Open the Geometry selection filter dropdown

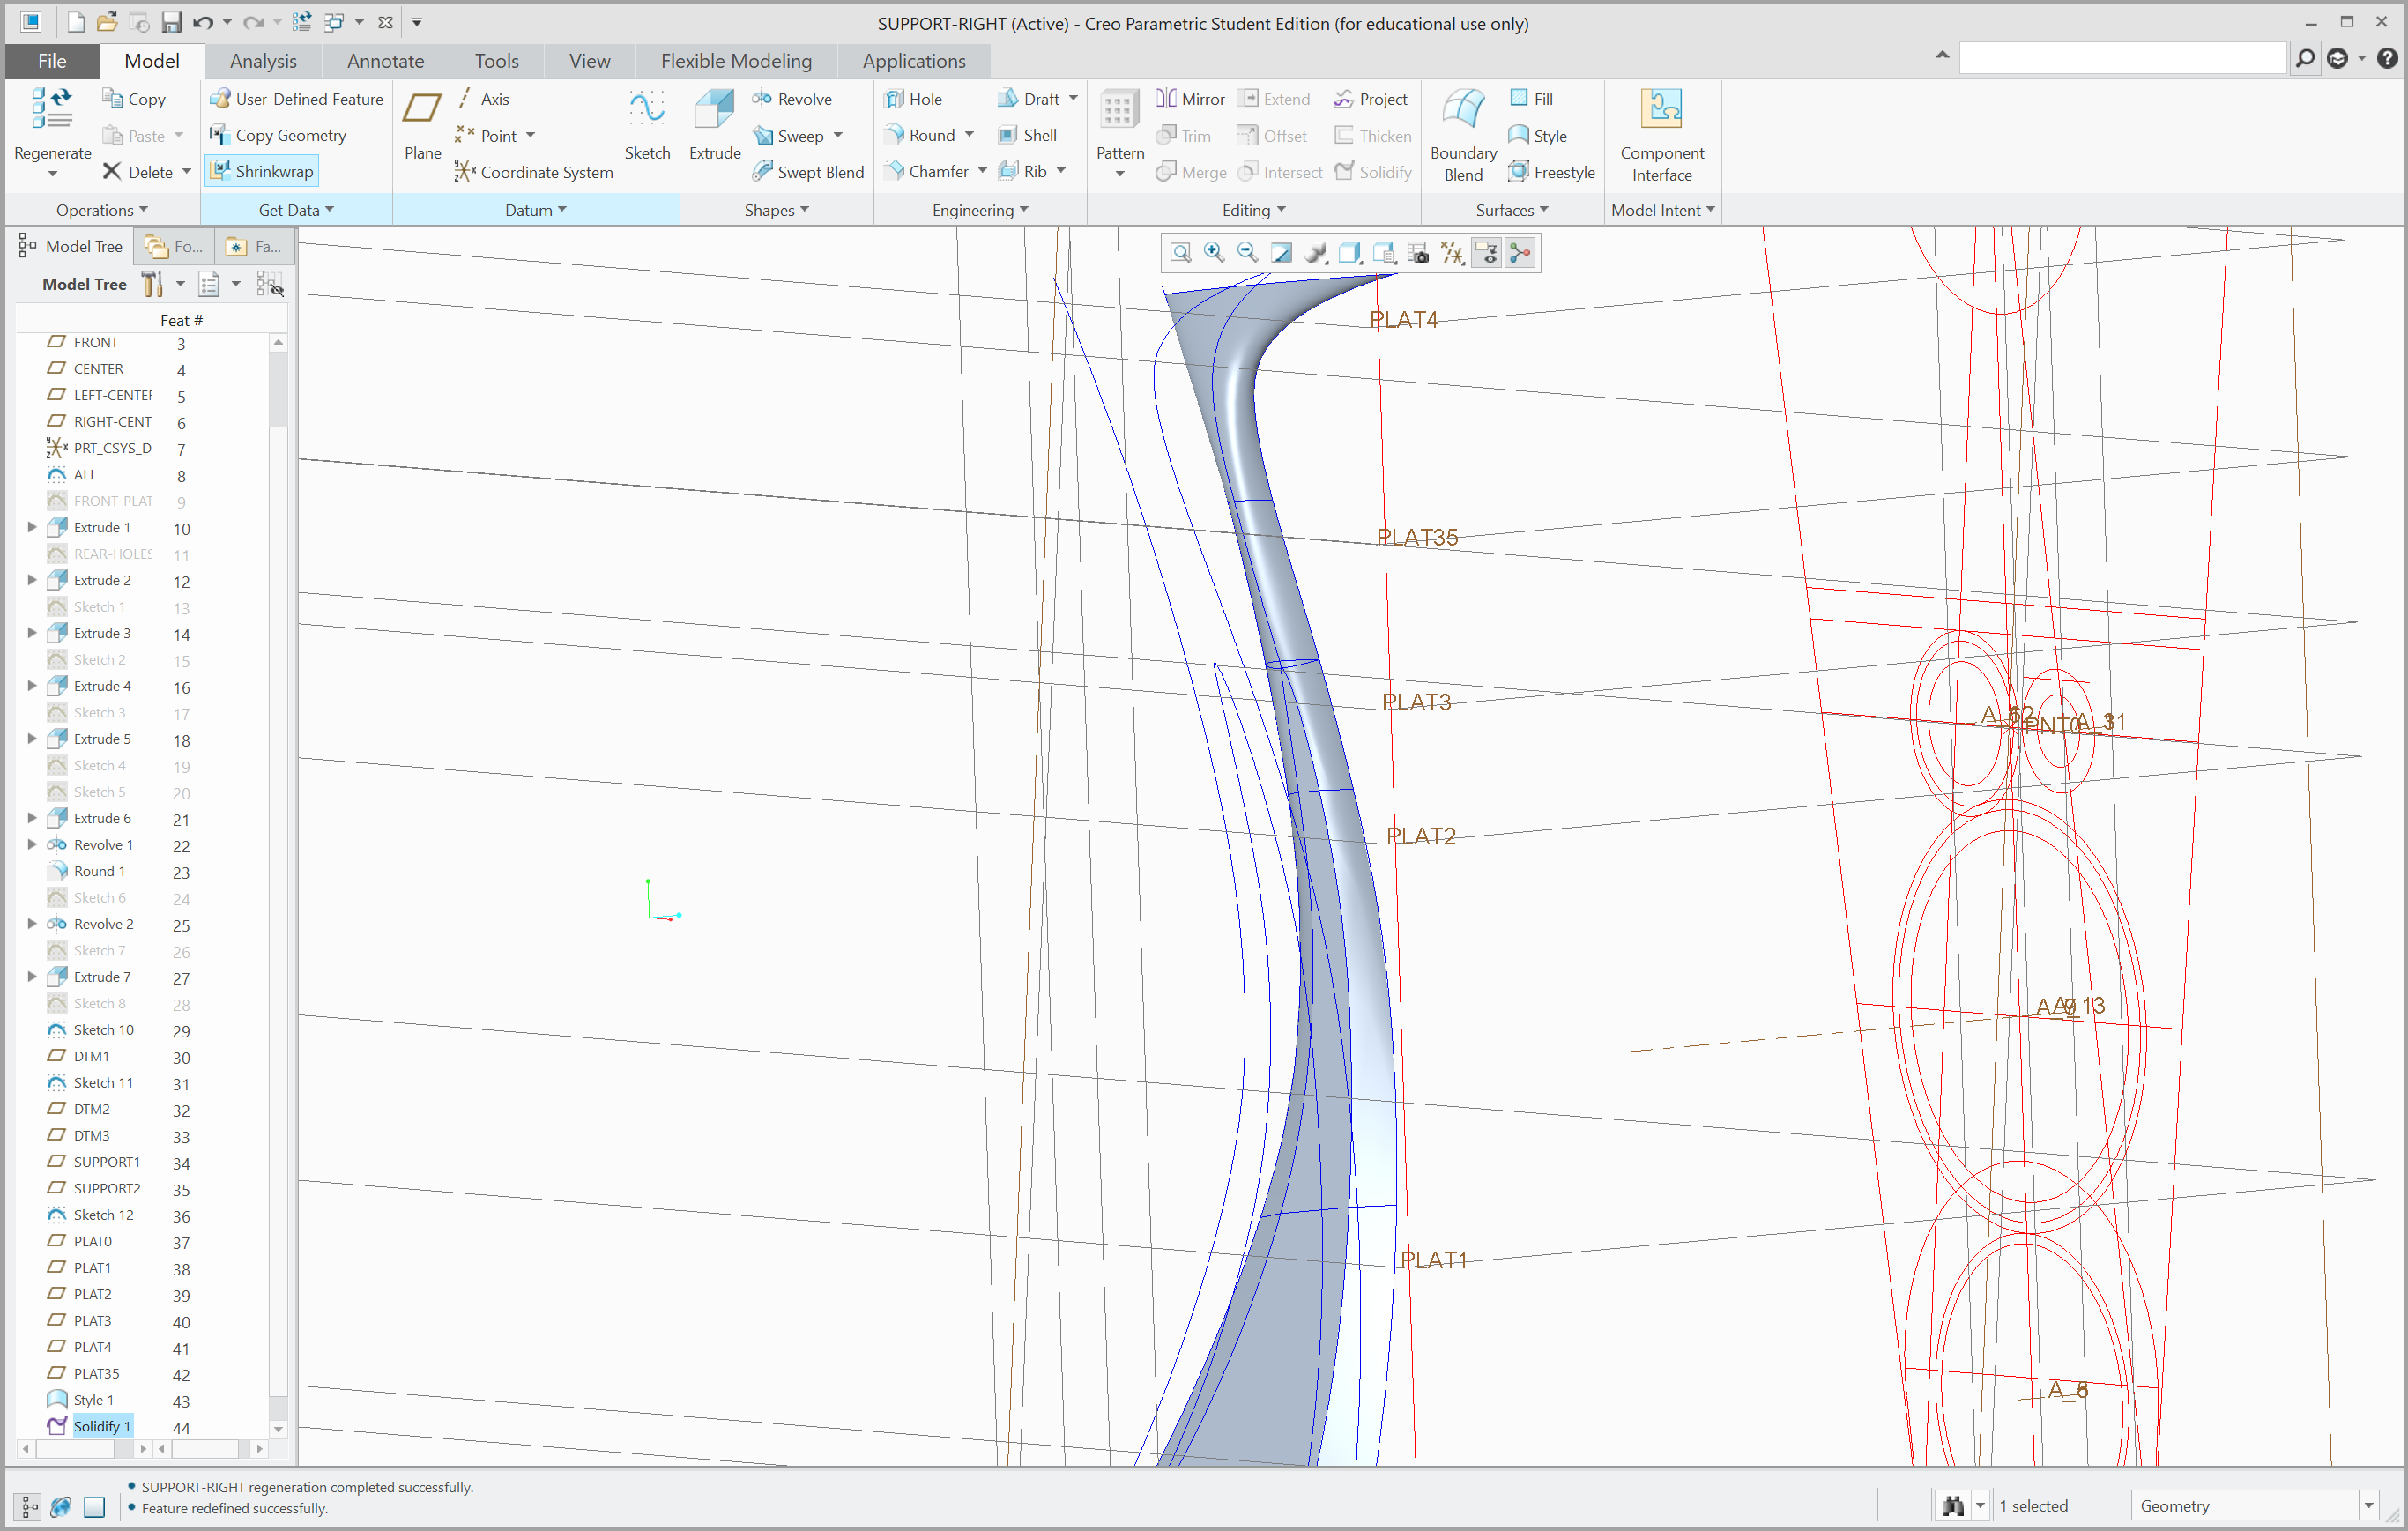coord(2367,1506)
